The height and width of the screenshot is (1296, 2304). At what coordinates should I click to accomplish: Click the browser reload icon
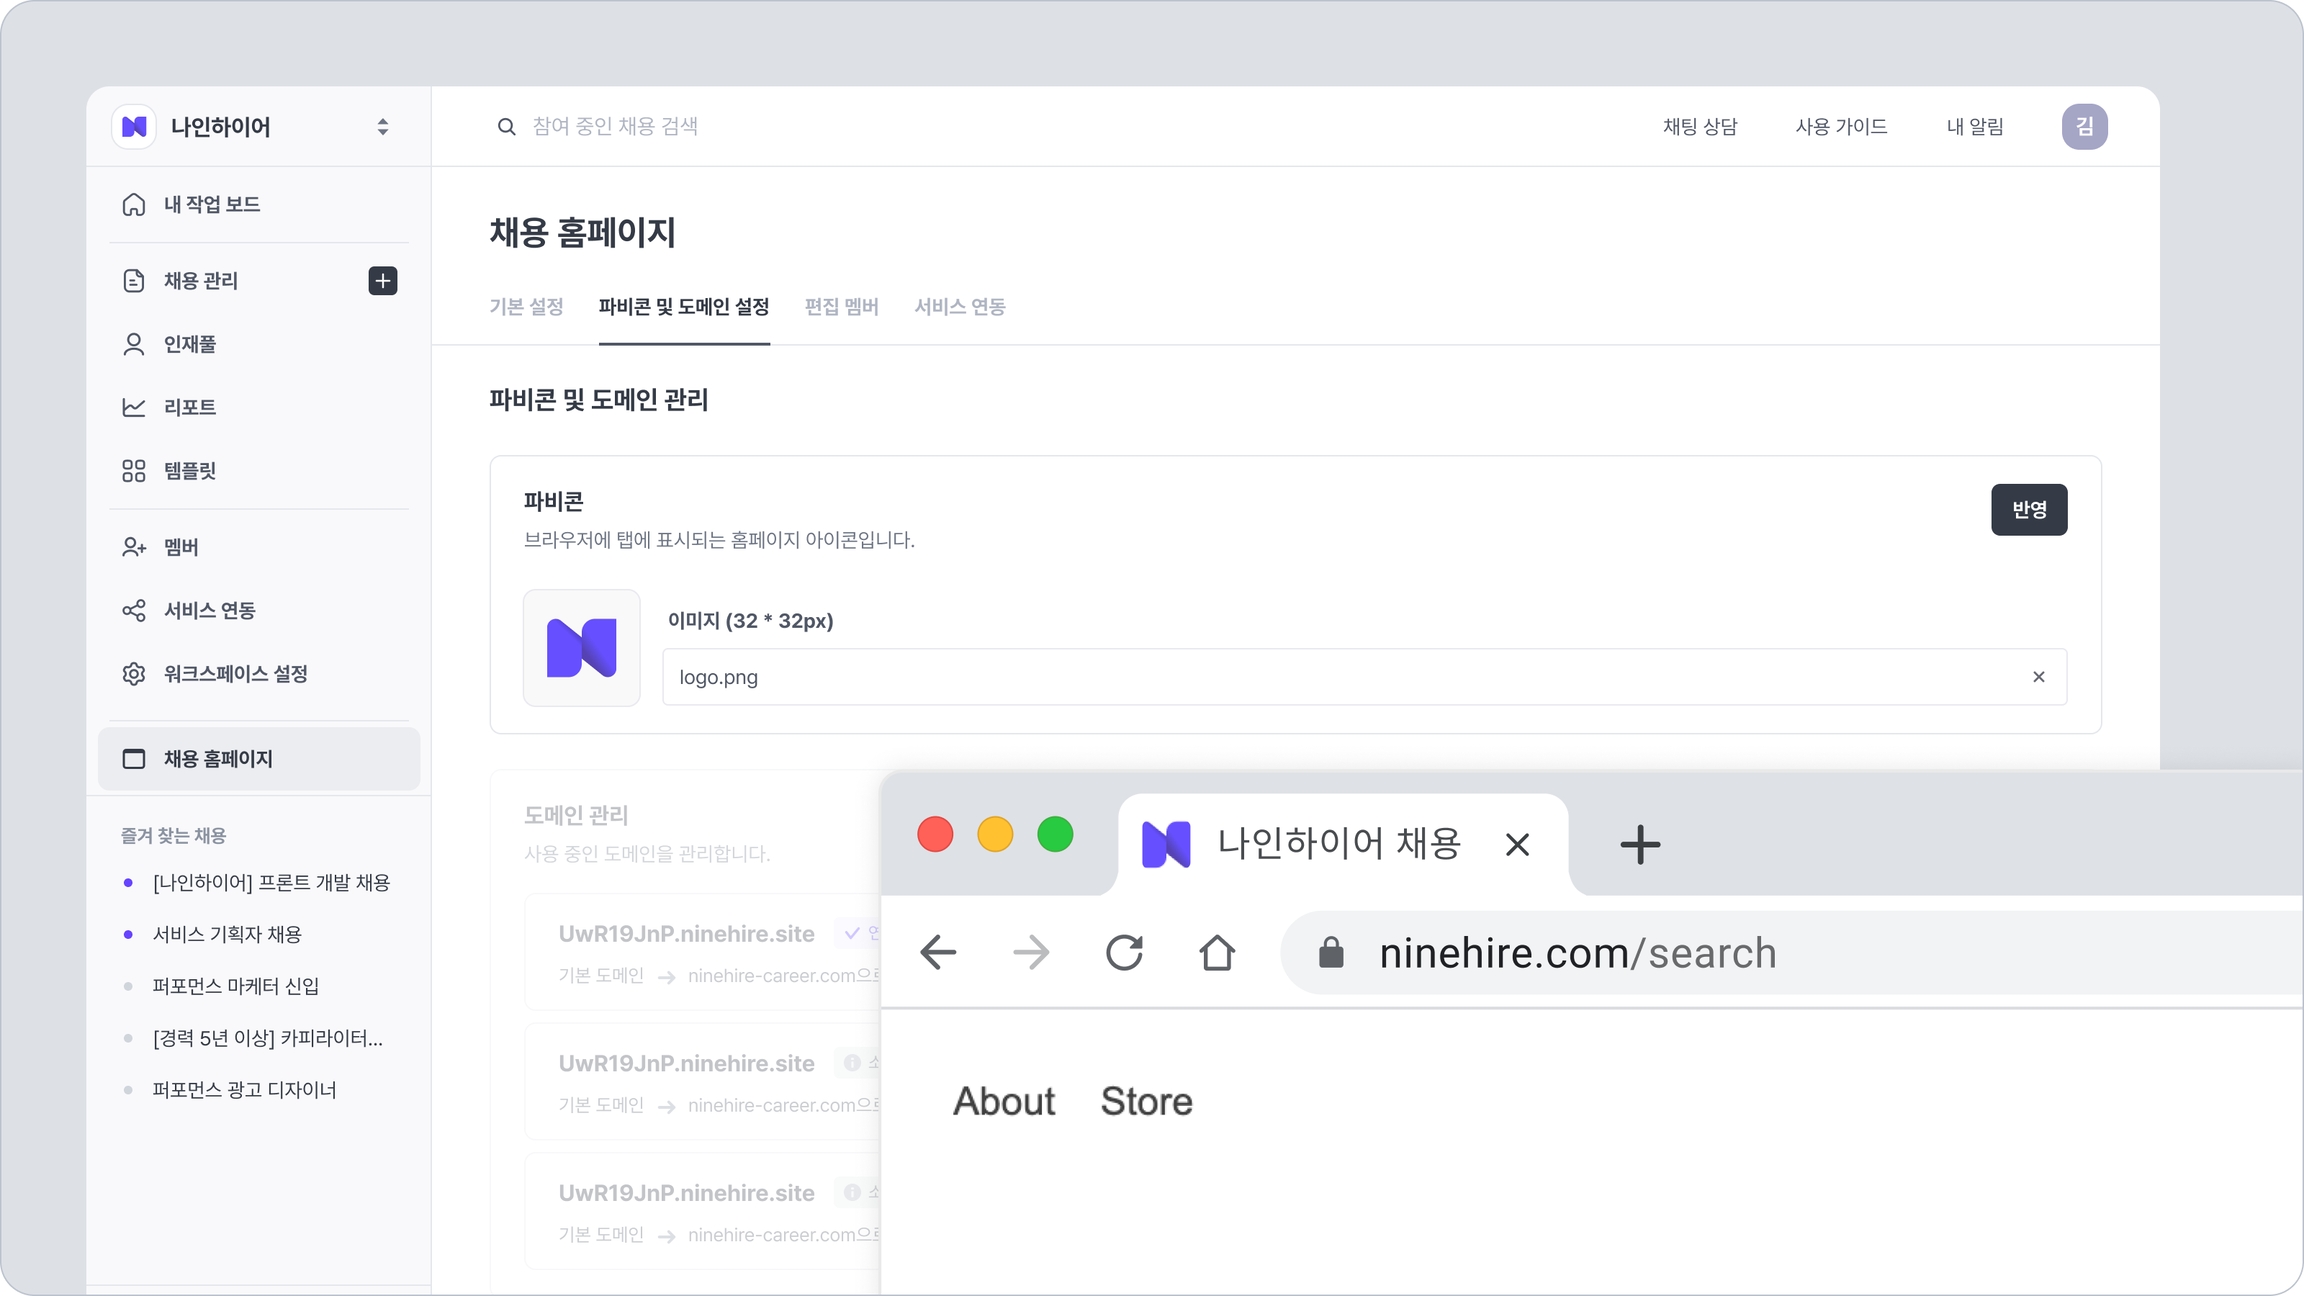(1124, 953)
